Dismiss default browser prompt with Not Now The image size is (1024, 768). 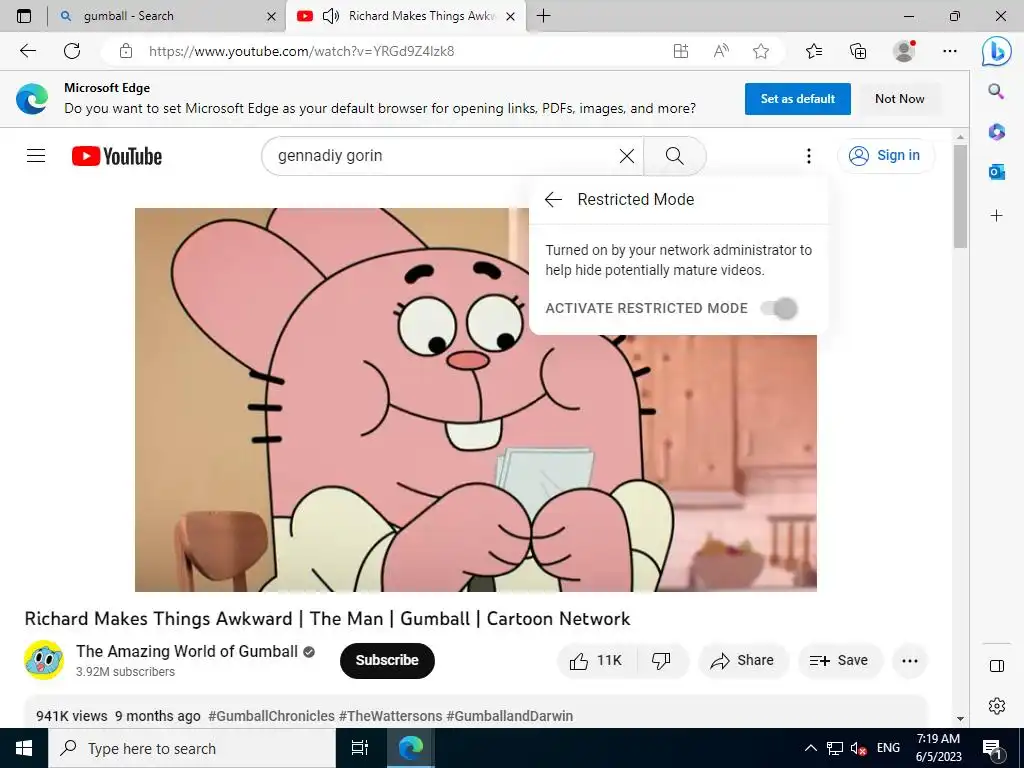(899, 99)
